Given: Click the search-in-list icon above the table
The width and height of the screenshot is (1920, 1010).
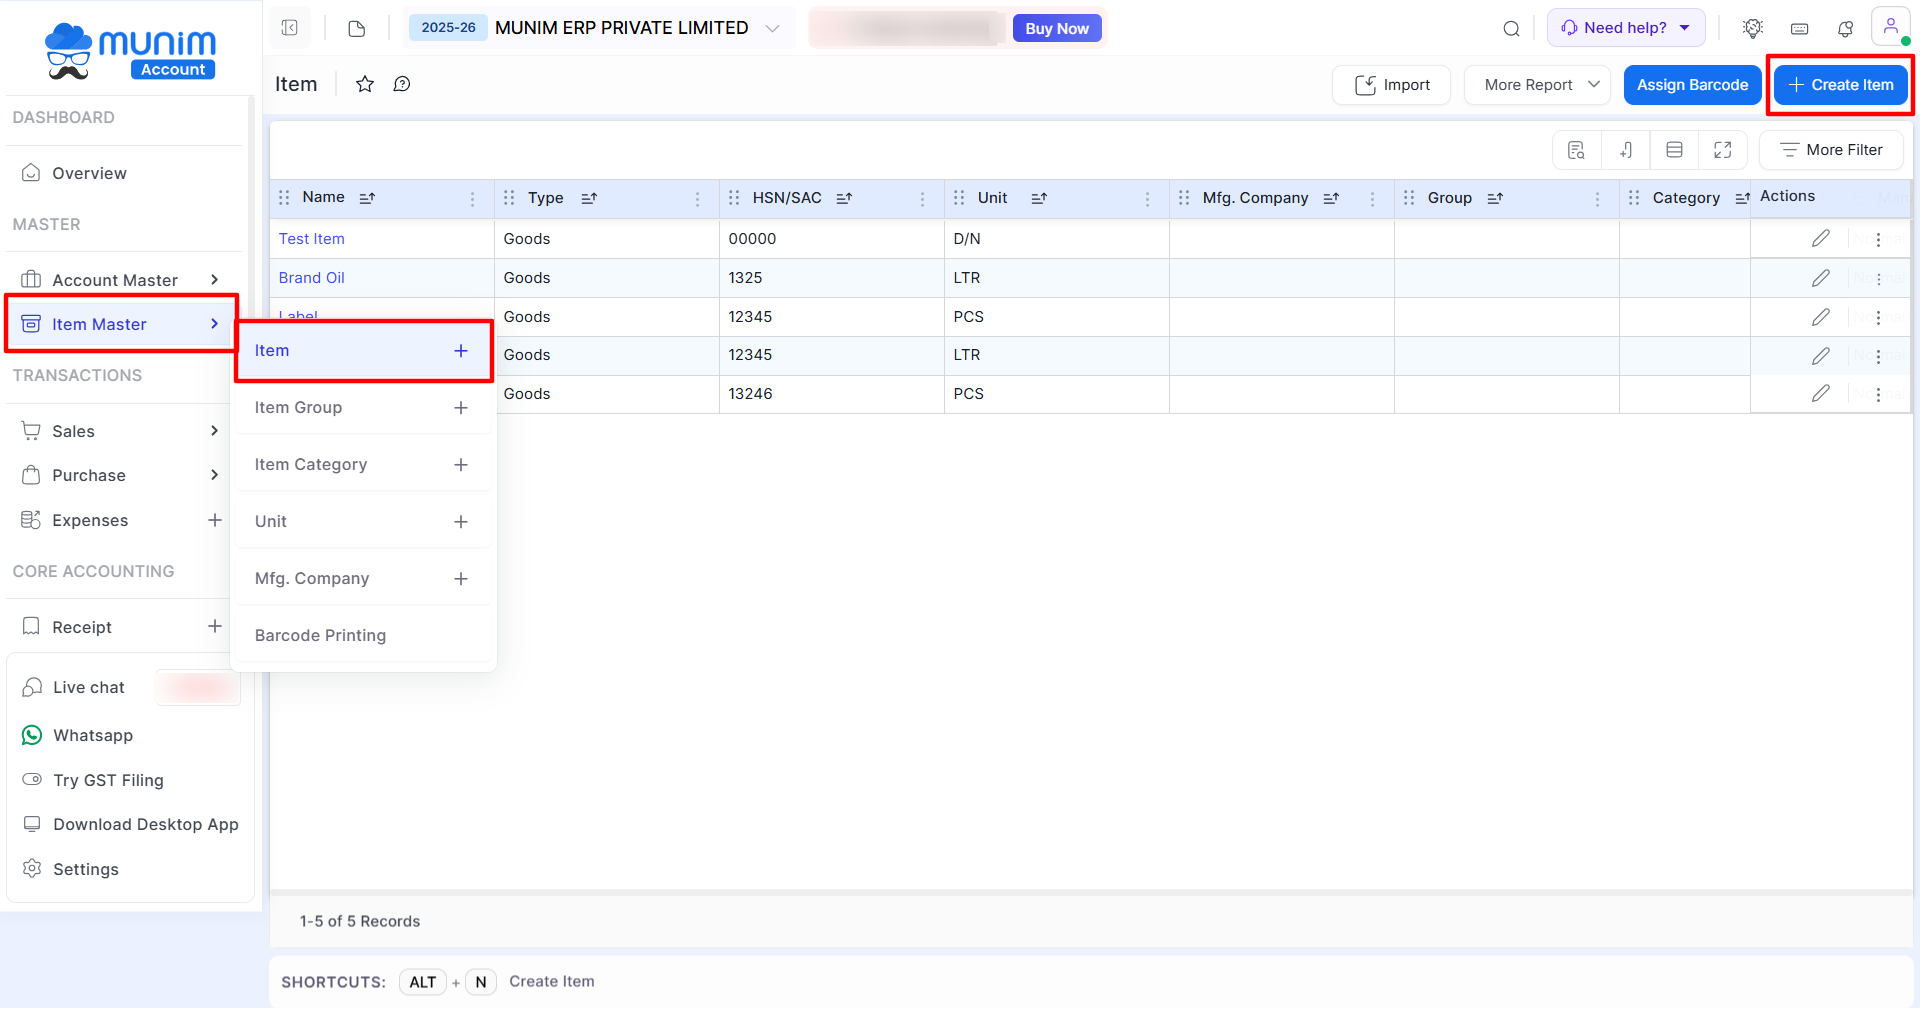Looking at the screenshot, I should [1576, 150].
